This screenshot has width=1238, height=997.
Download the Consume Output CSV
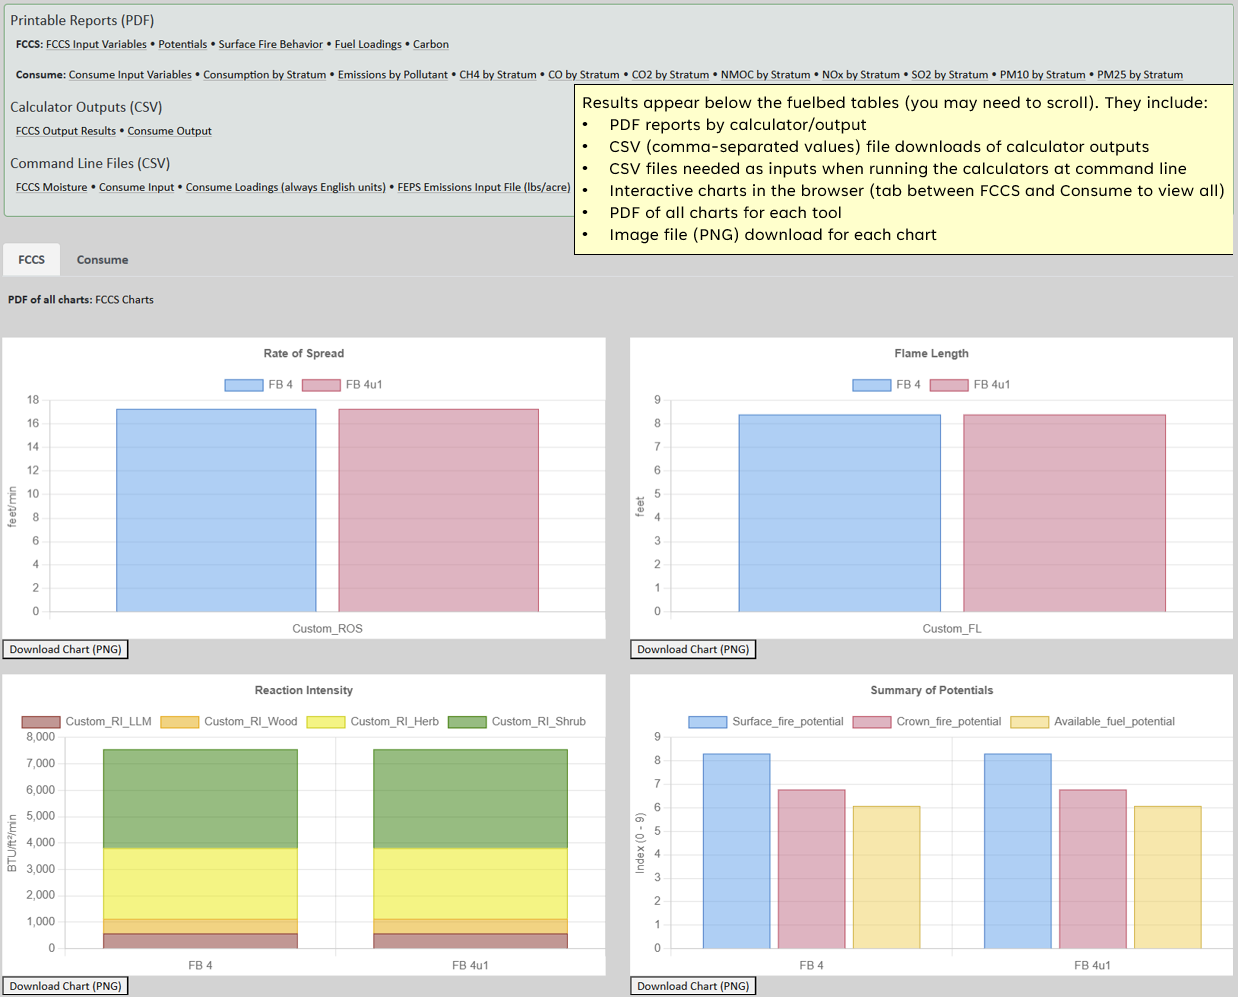click(x=168, y=131)
